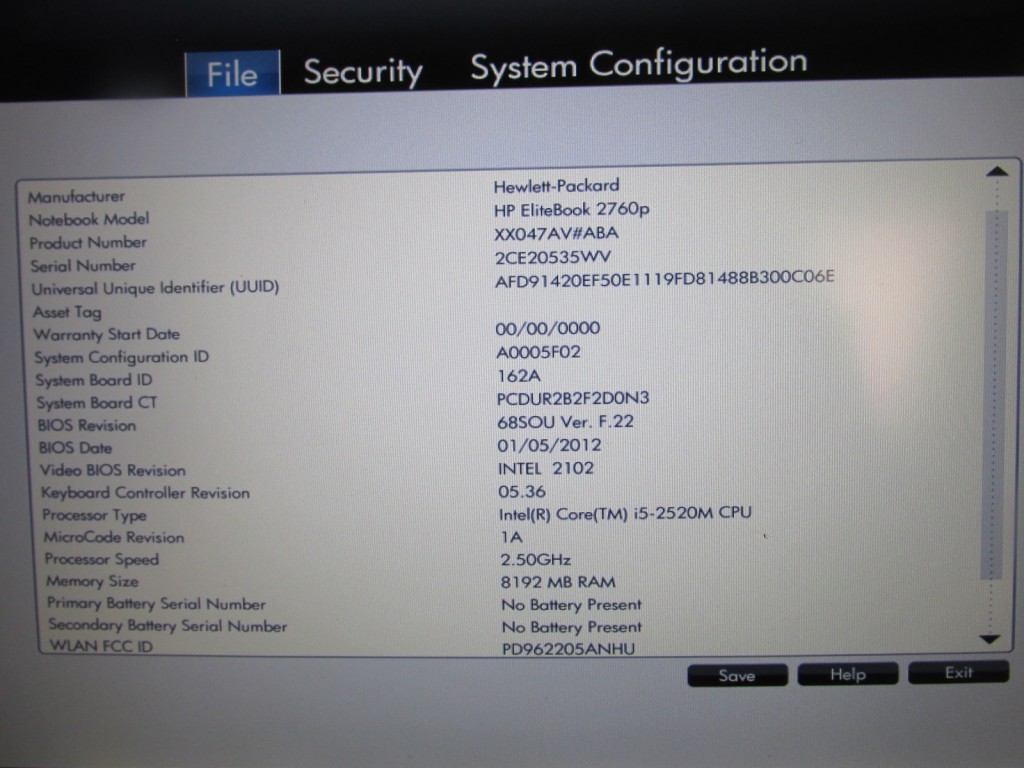Select the Serial Number value 2CE20535WV
The height and width of the screenshot is (768, 1024).
click(553, 257)
